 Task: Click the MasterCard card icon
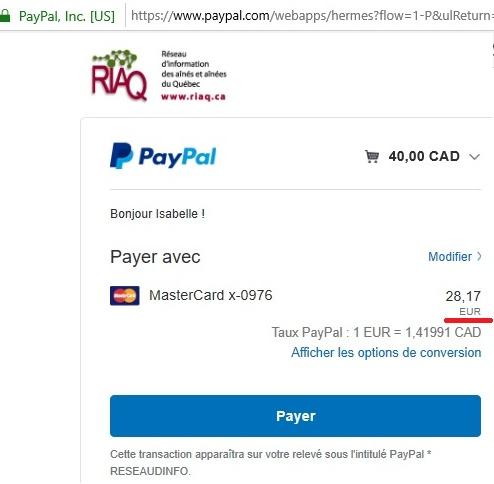pyautogui.click(x=125, y=296)
